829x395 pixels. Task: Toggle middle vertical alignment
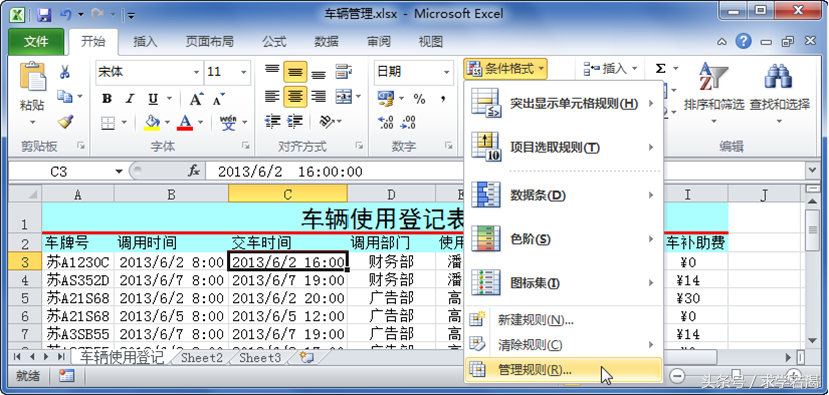[296, 71]
